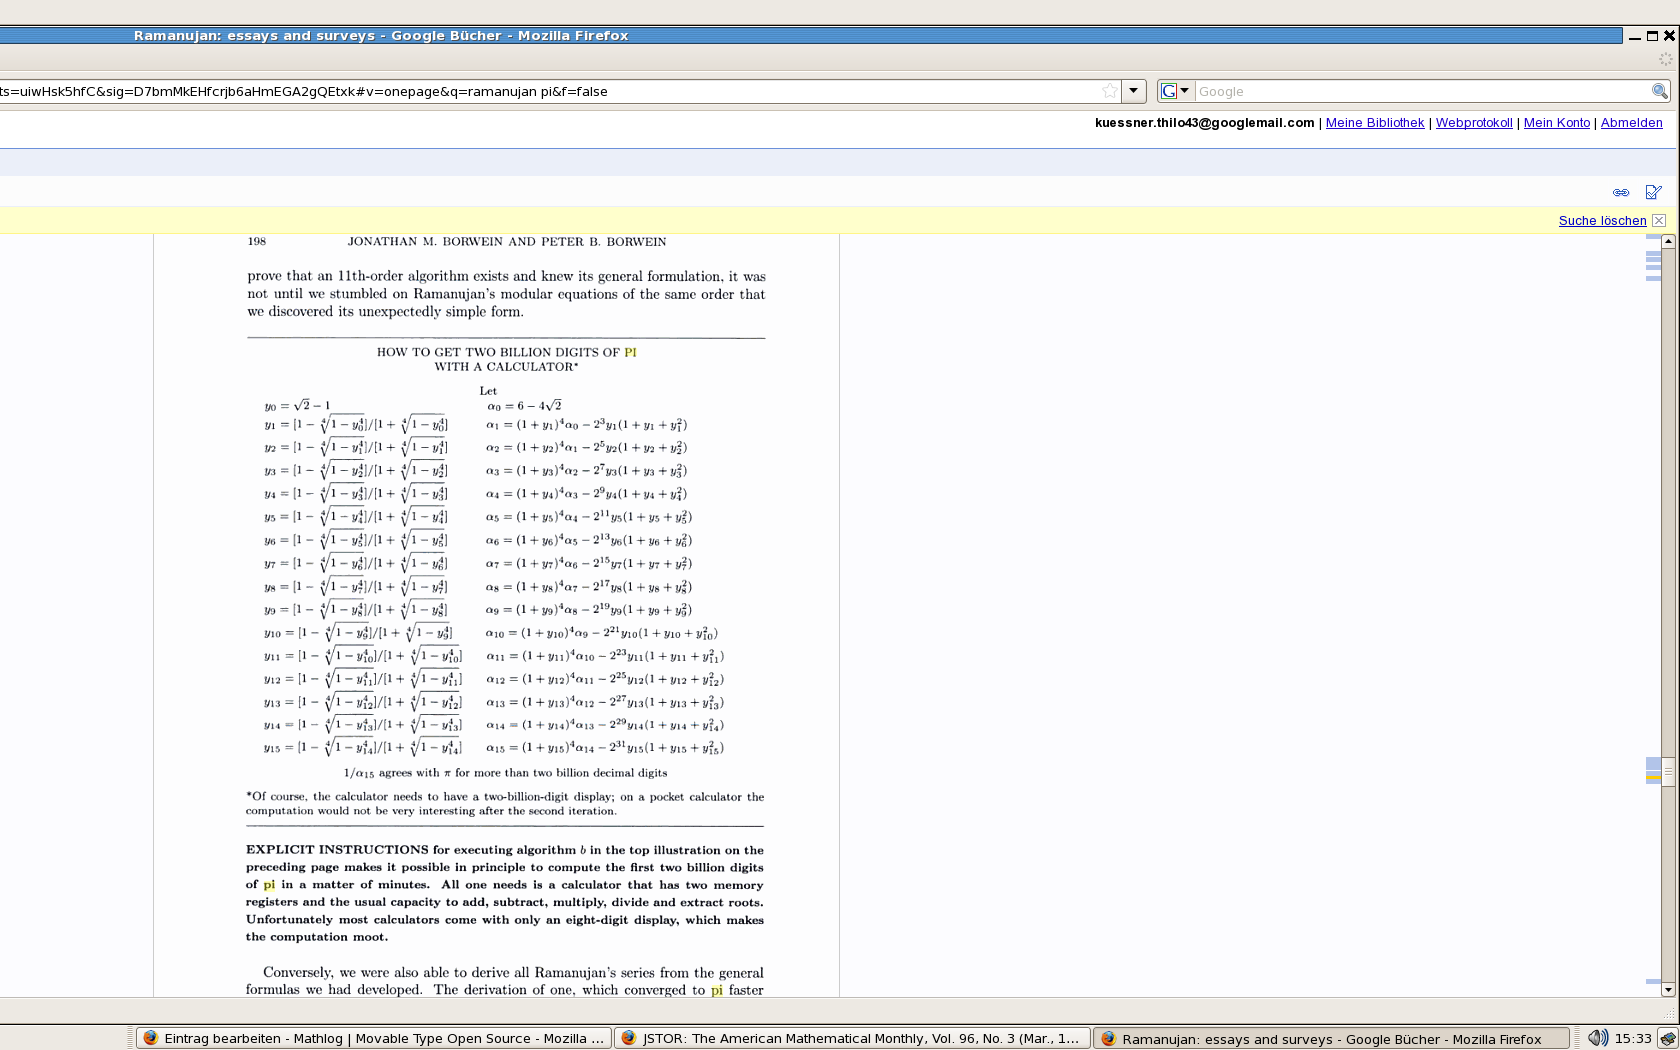Focus the Google search input field
Image resolution: width=1680 pixels, height=1050 pixels.
pyautogui.click(x=1420, y=91)
